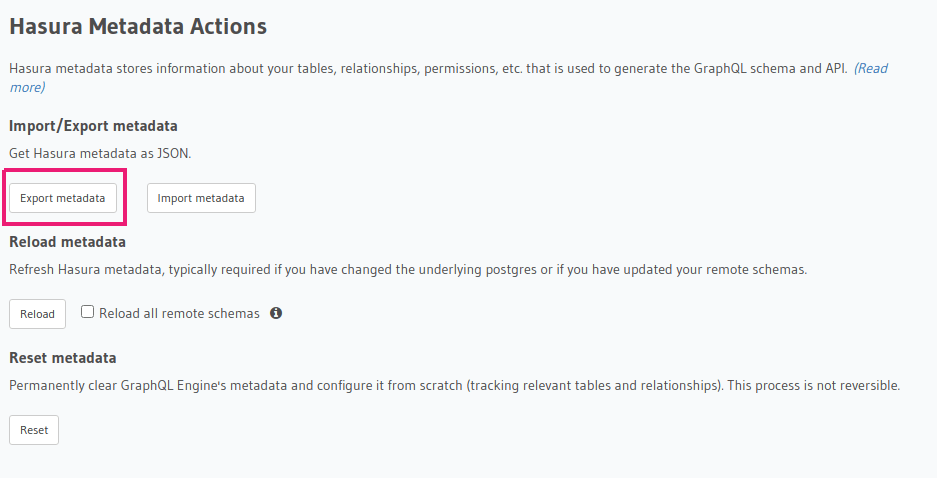
Task: Open the Read more link
Action: coord(870,69)
